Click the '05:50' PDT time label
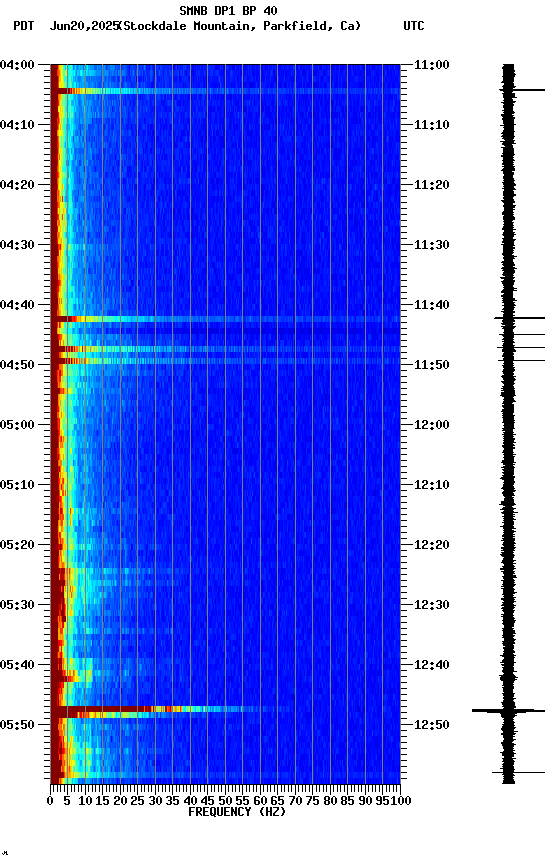The image size is (552, 864). pos(17,725)
